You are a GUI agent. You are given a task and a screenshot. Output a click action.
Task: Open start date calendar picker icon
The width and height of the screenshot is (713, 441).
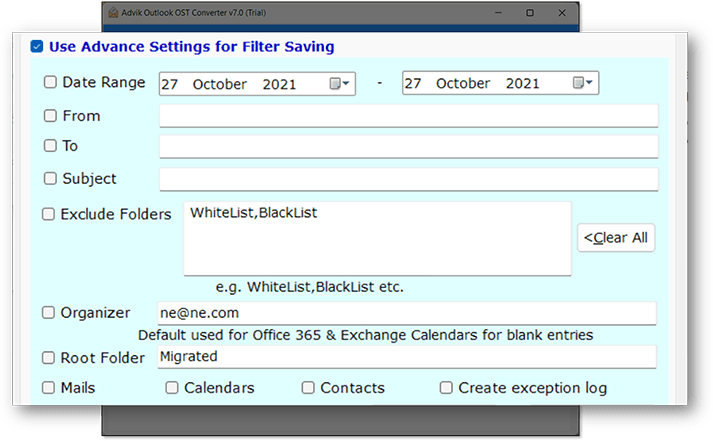339,84
